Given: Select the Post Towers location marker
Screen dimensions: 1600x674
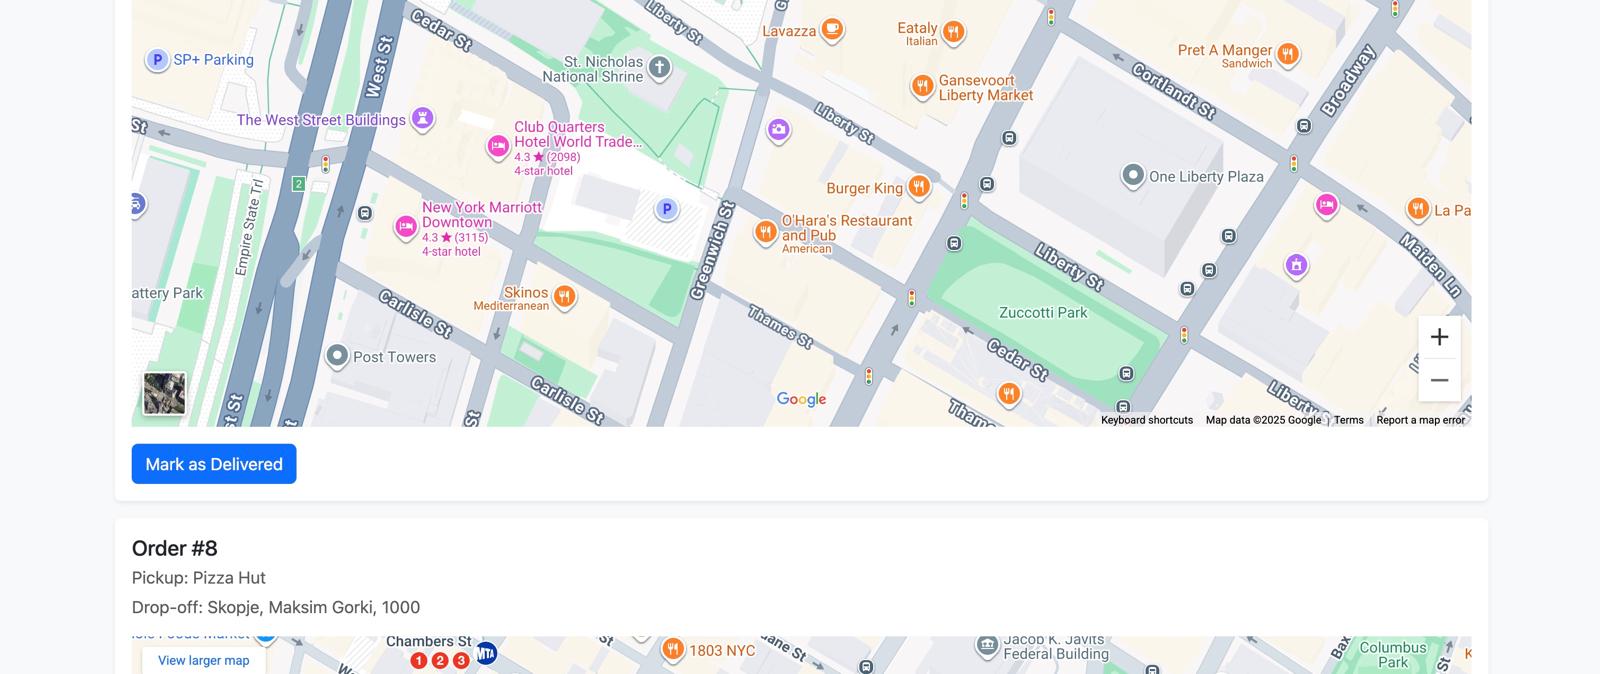Looking at the screenshot, I should [x=337, y=356].
